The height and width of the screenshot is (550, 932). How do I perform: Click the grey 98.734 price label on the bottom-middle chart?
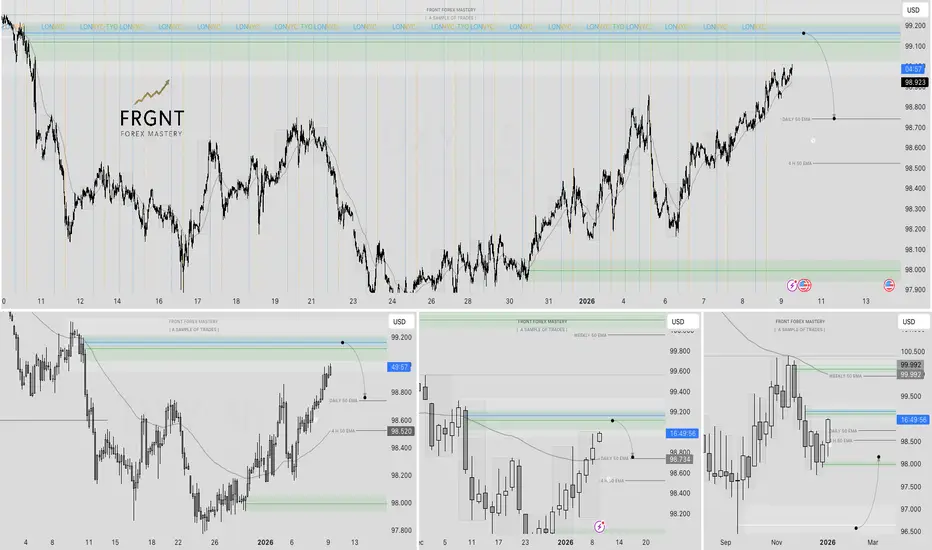tap(679, 459)
